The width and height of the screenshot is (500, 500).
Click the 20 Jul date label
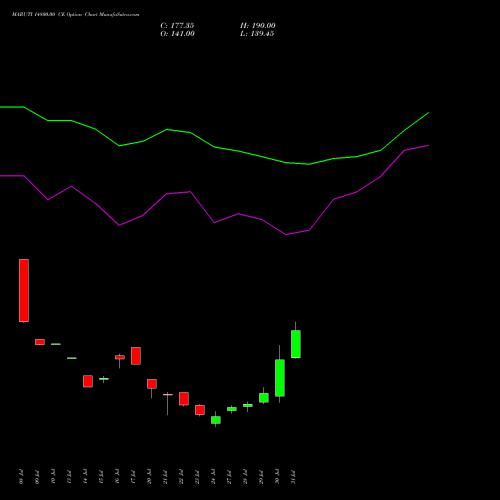pyautogui.click(x=149, y=477)
